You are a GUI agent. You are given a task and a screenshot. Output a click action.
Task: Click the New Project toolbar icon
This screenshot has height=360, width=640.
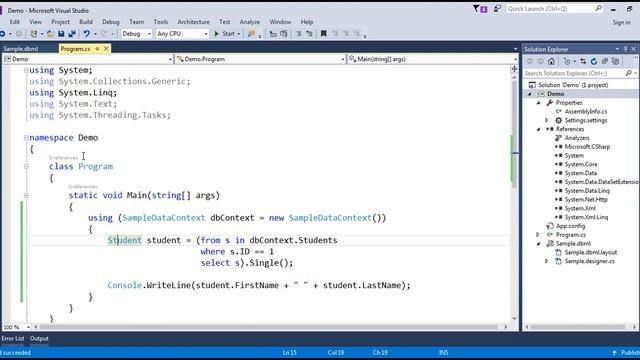(34, 34)
